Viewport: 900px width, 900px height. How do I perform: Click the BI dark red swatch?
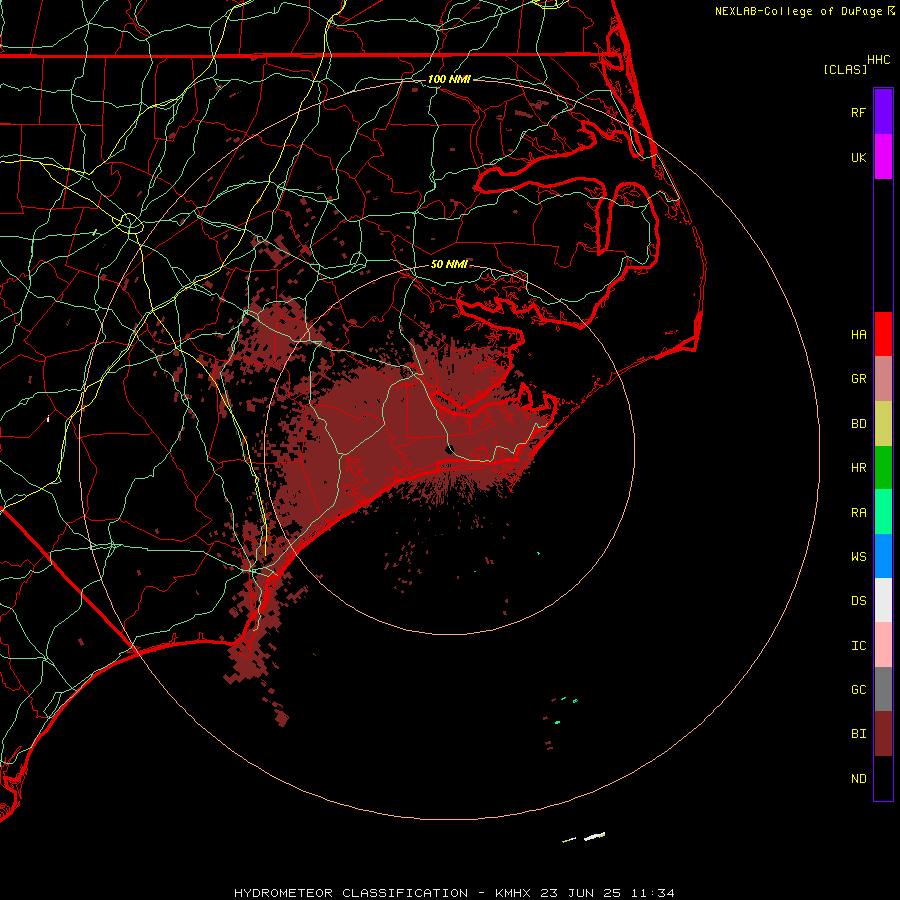click(883, 734)
